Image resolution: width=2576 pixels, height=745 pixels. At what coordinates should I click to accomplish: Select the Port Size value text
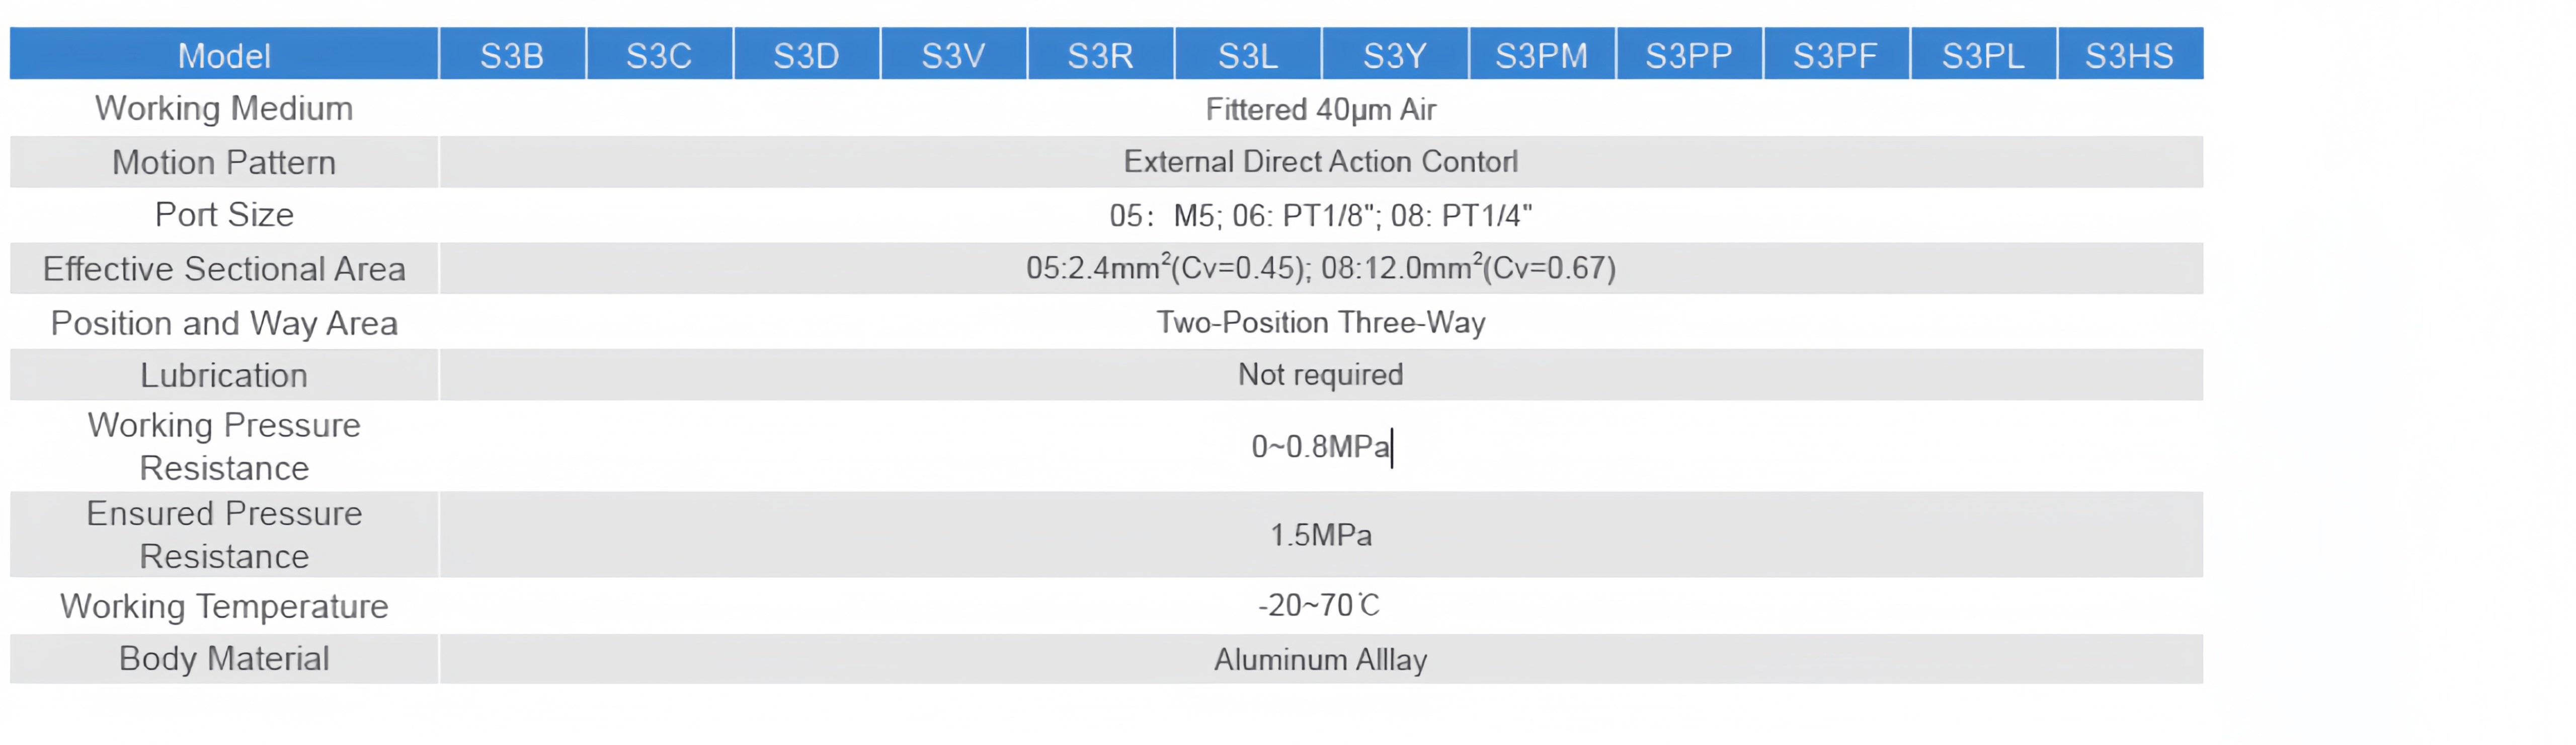tap(1321, 215)
